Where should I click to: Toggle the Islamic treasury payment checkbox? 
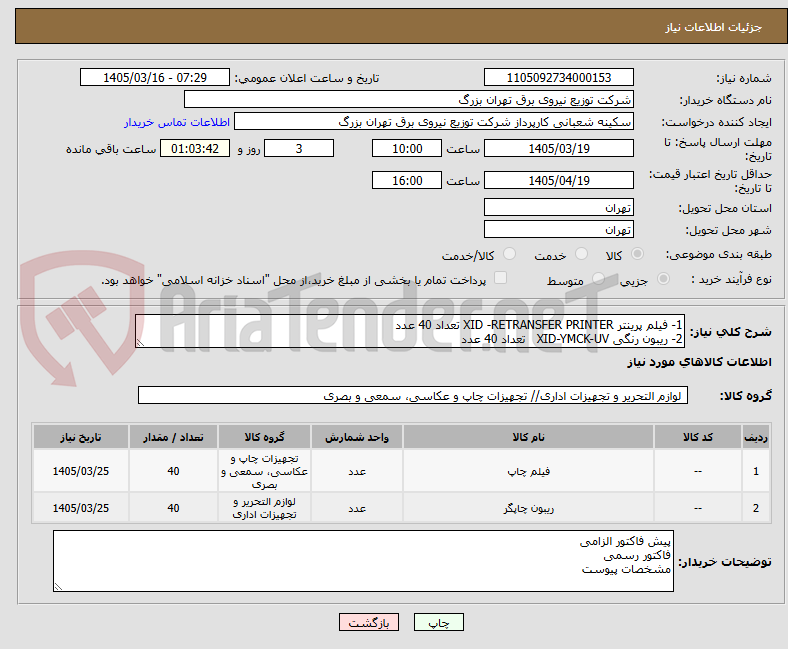pos(501,278)
